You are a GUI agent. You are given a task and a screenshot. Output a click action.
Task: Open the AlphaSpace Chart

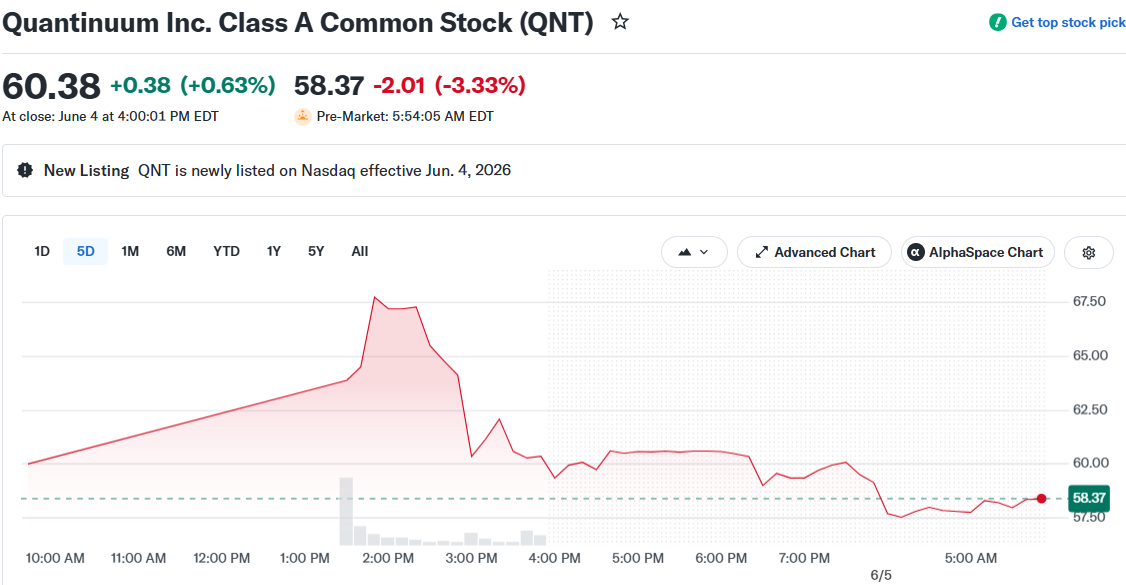click(x=977, y=252)
